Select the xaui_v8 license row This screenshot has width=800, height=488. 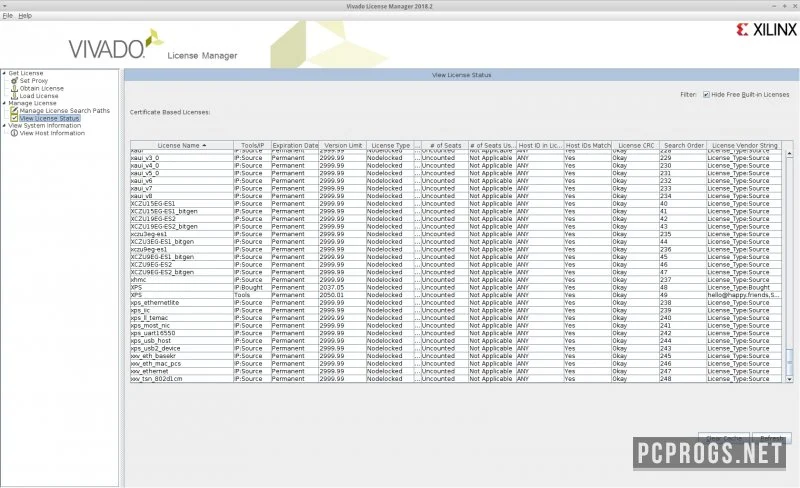point(456,196)
